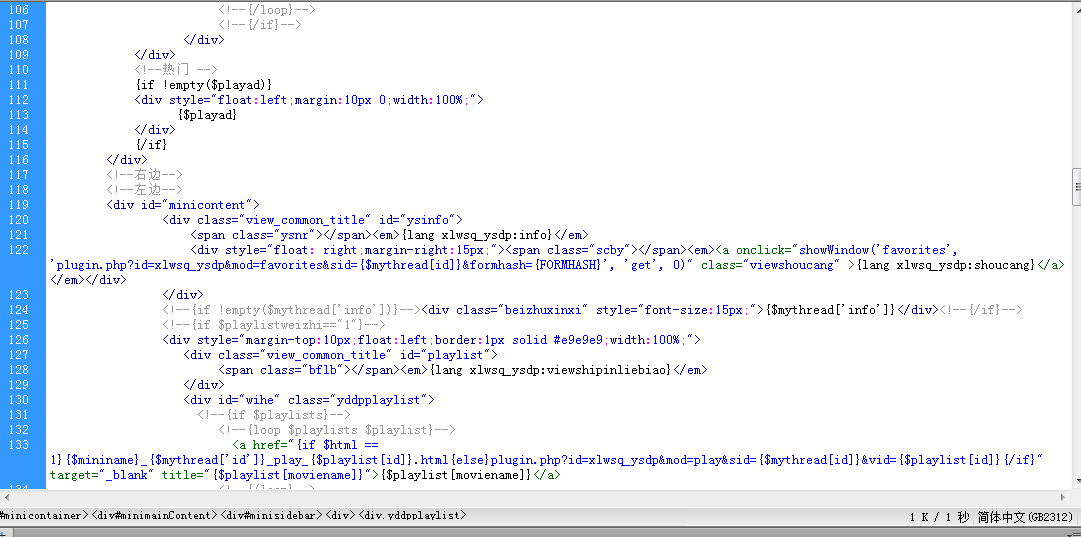The image size is (1081, 537).
Task: Click the vertical scrollbar thumb
Action: tap(1075, 186)
